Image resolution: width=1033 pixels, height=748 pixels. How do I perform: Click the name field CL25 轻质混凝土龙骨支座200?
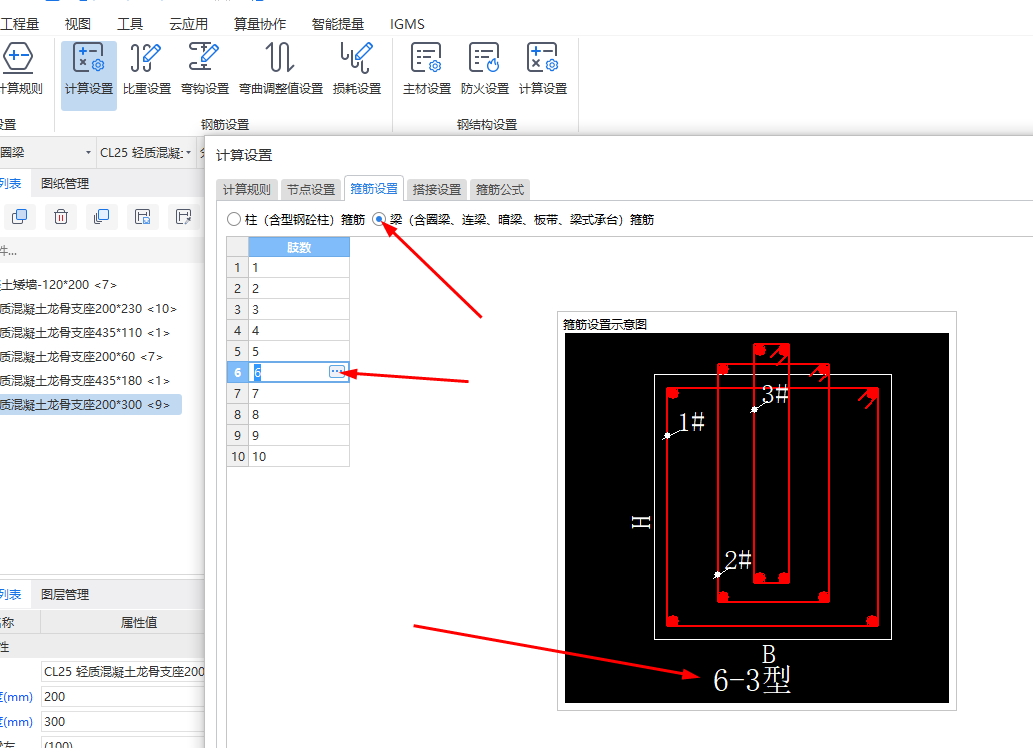click(x=123, y=672)
